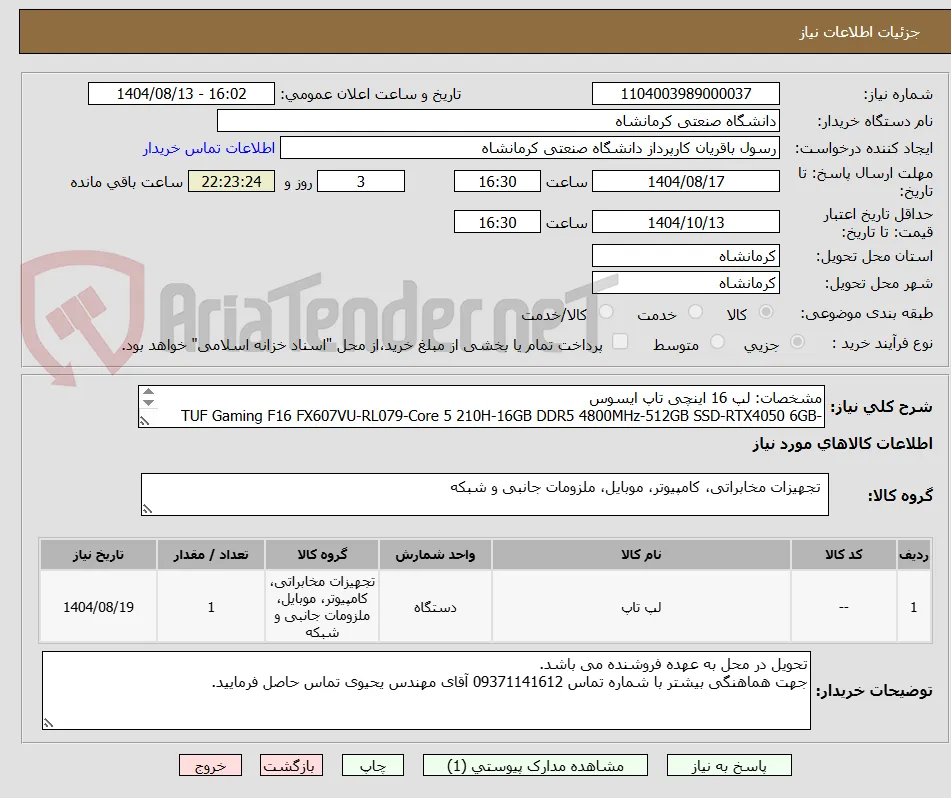
Task: Click the announcement date field 1404/08/13 - 16:02
Action: point(181,94)
